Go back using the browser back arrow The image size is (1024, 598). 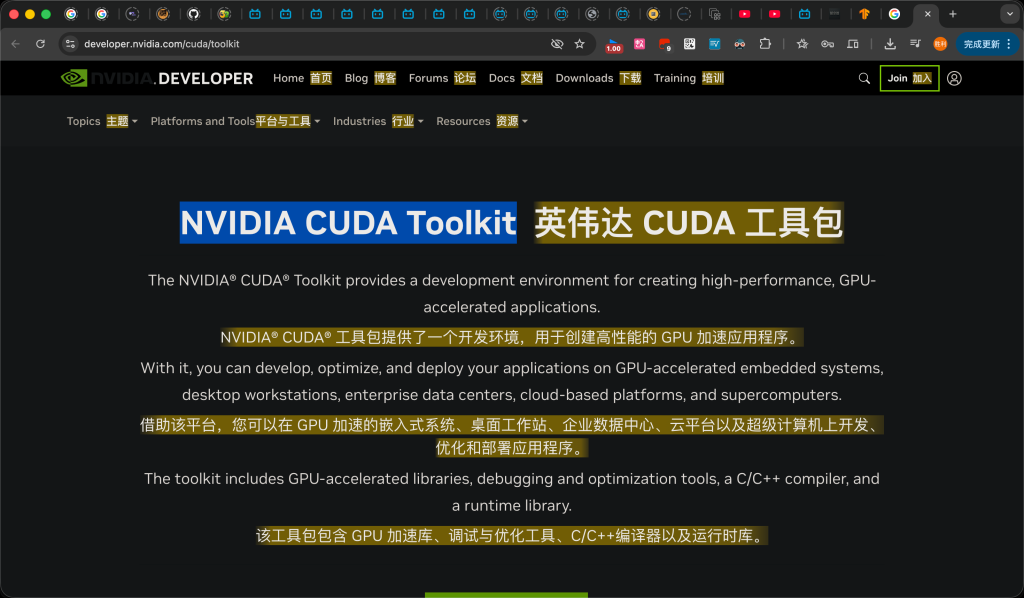click(x=16, y=44)
